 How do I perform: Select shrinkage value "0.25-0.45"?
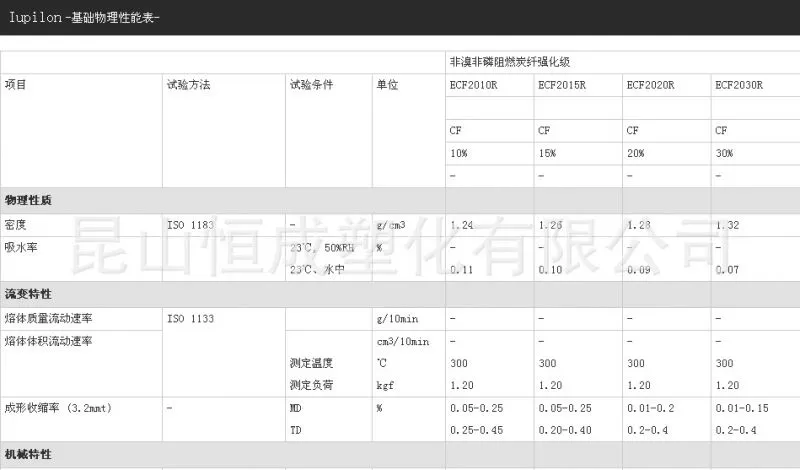tap(477, 431)
